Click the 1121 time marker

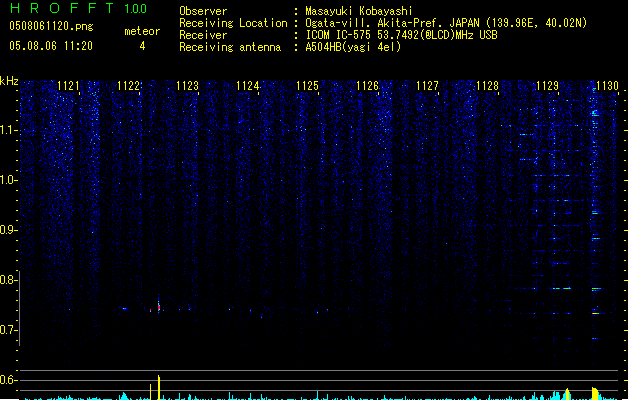[x=68, y=86]
